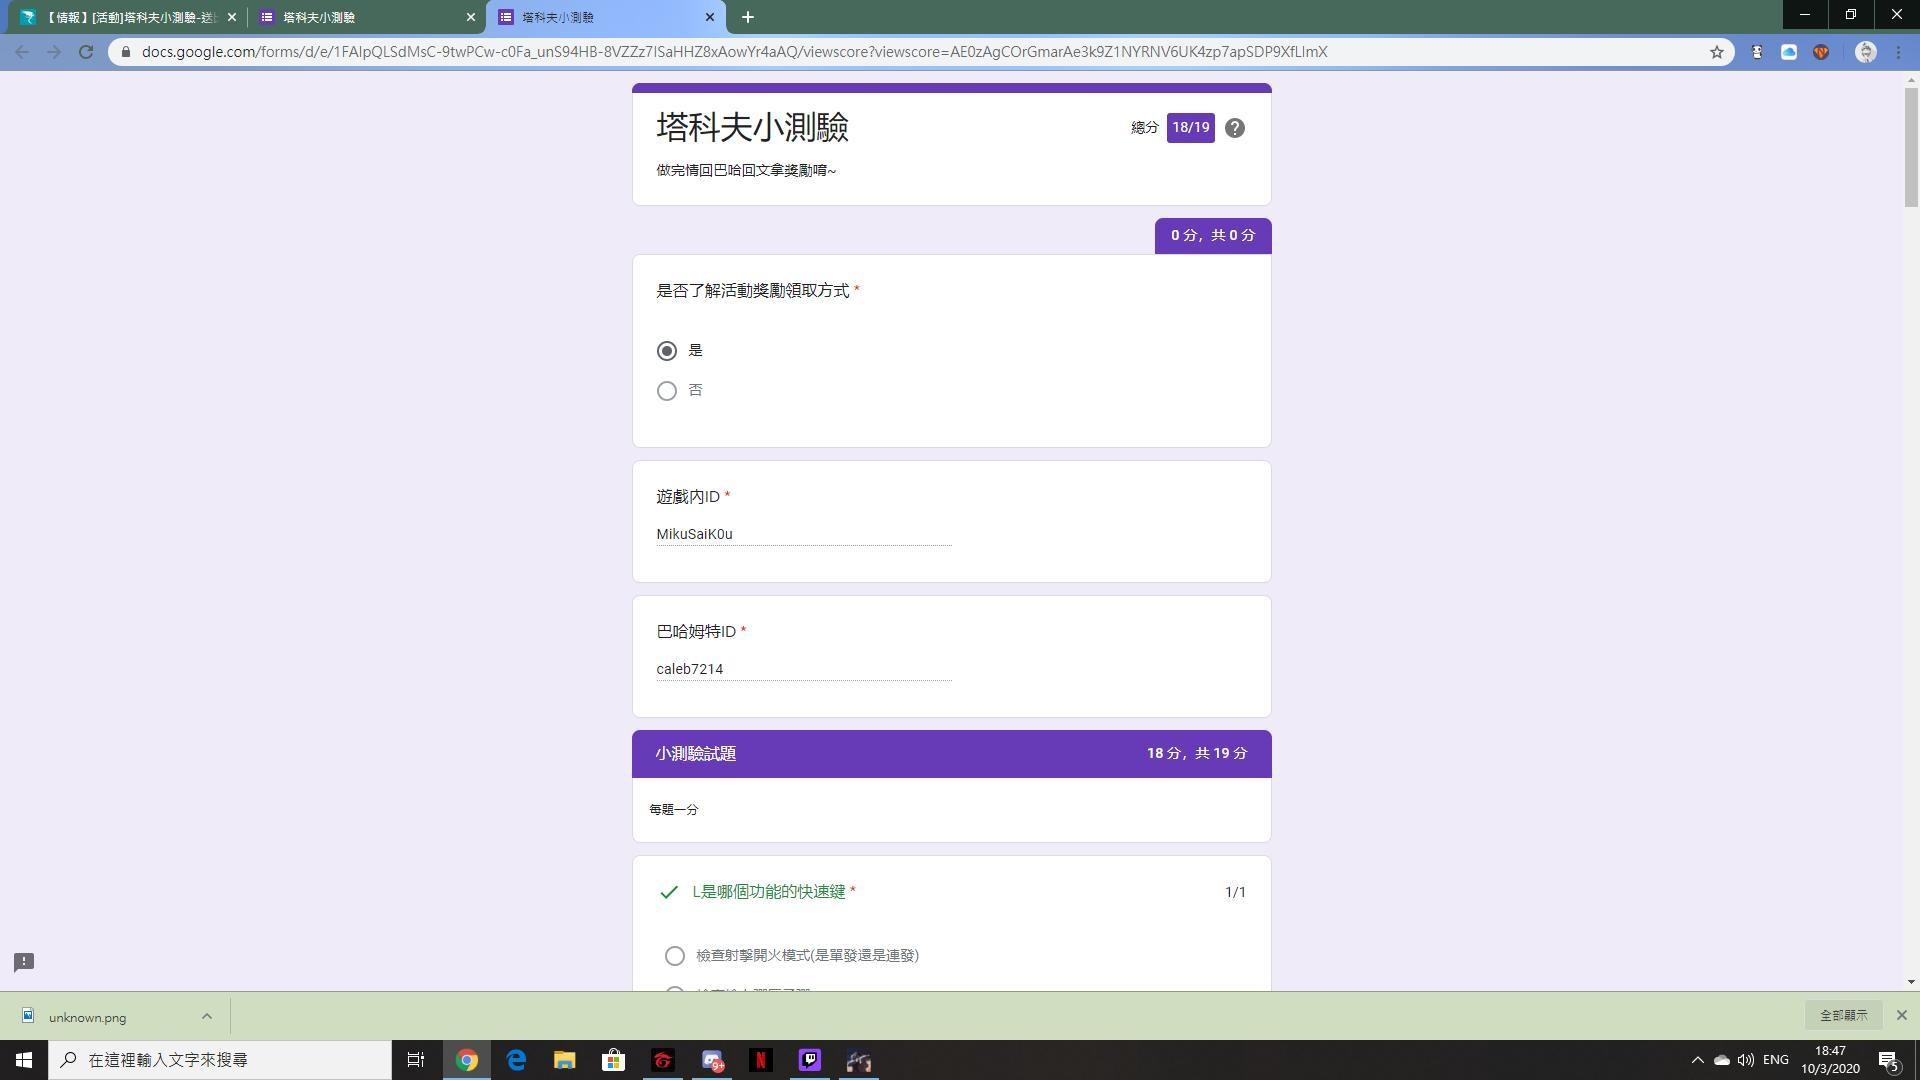Bookmark page with the star icon
The width and height of the screenshot is (1920, 1080).
pos(1717,52)
